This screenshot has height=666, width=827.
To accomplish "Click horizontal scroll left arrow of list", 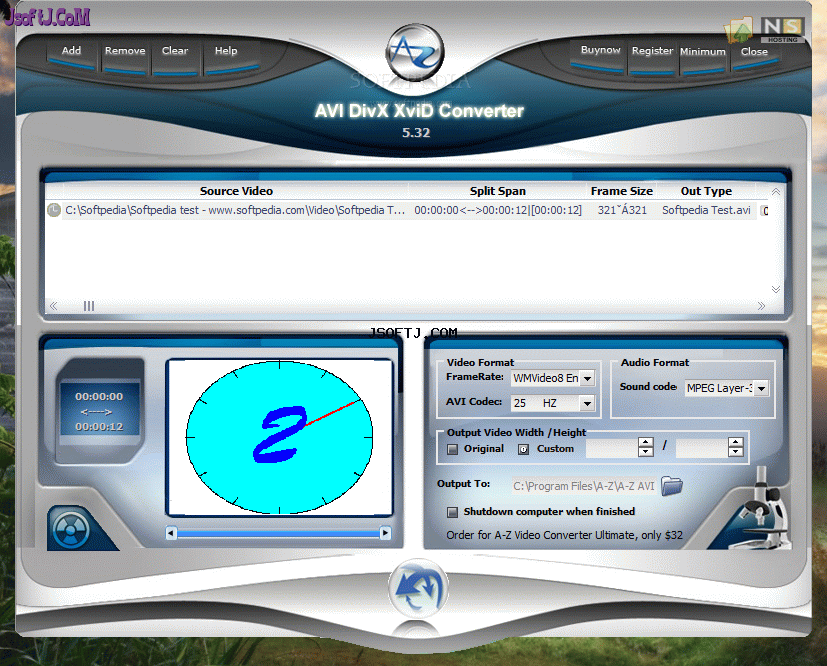I will [53, 306].
